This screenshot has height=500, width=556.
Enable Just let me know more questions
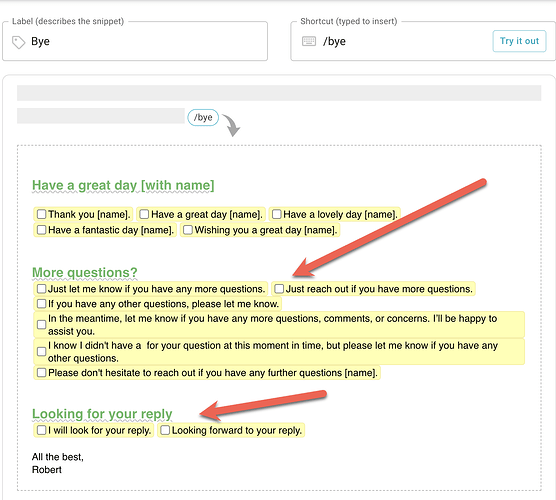pos(41,289)
